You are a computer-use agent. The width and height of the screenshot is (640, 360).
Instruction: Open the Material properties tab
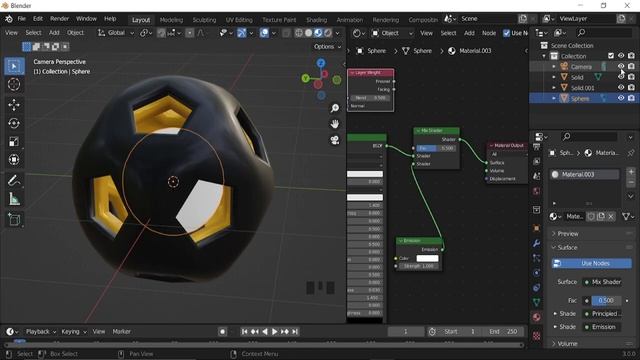537,317
